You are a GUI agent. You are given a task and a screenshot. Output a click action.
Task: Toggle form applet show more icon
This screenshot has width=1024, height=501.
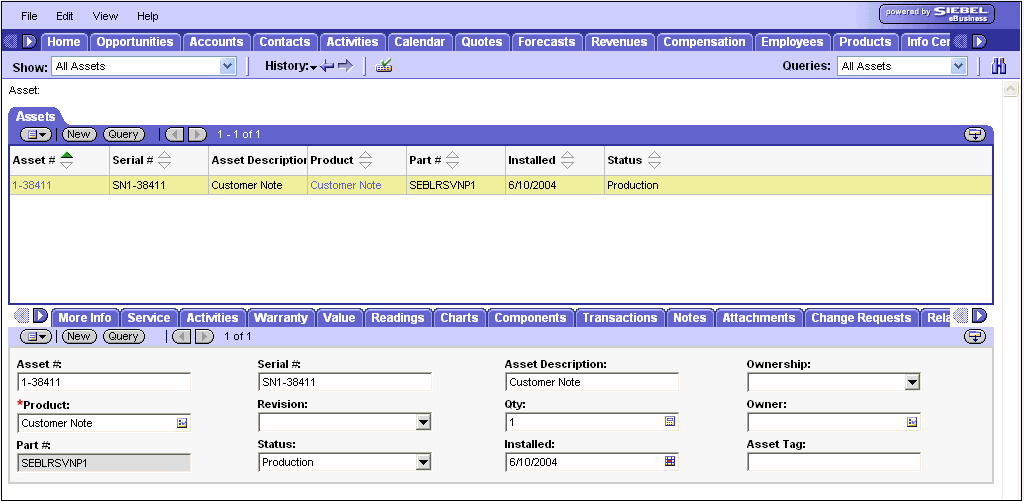[x=974, y=336]
